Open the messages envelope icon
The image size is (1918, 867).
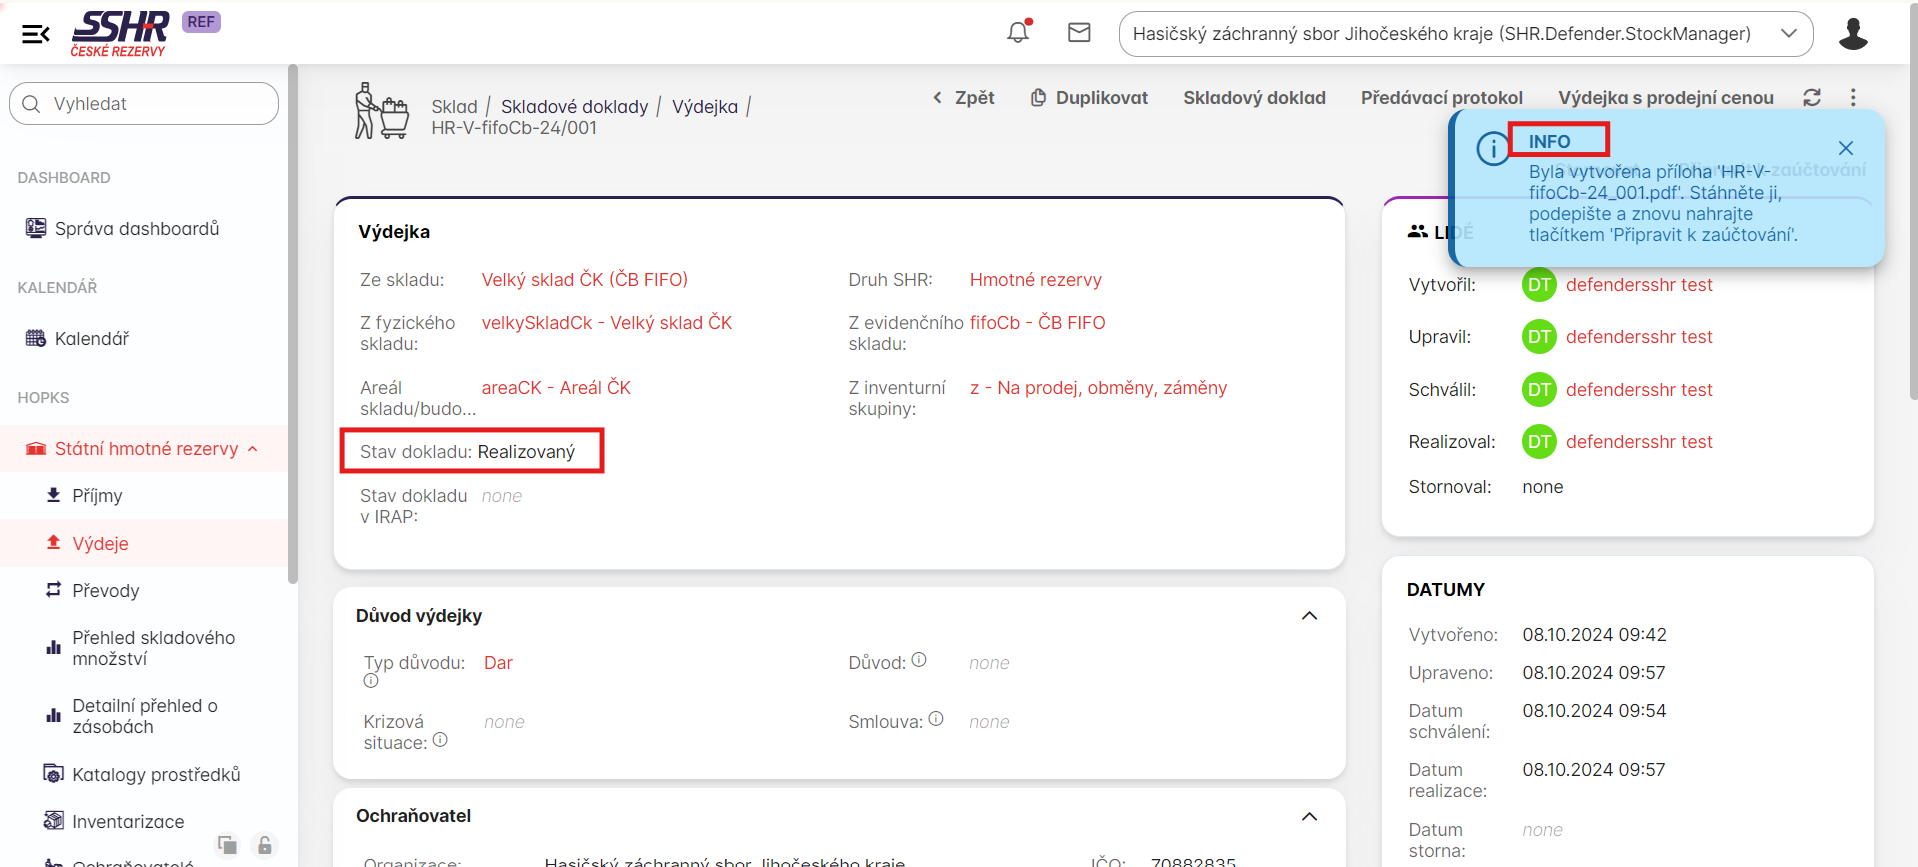pos(1079,33)
